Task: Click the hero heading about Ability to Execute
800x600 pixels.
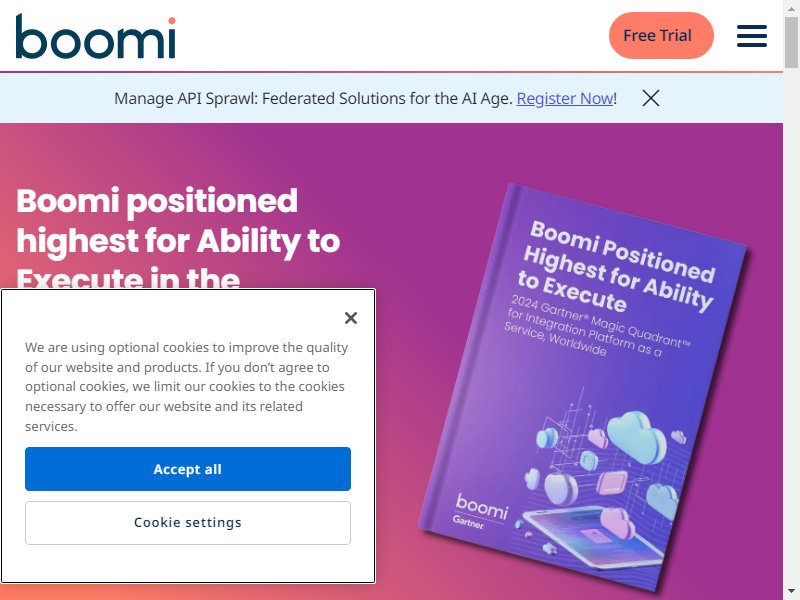Action: tap(178, 240)
